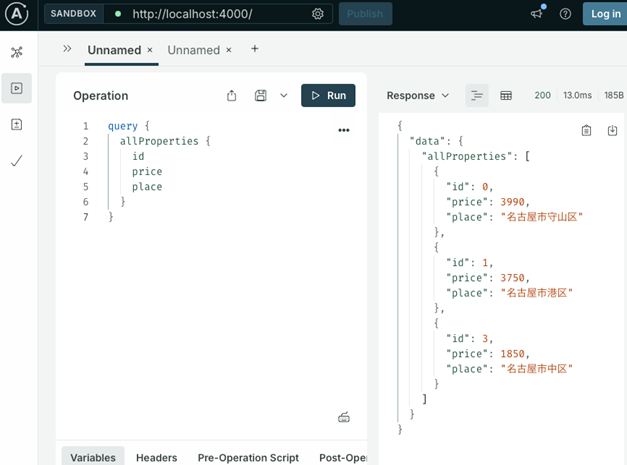
Task: Click the share operation icon
Action: click(x=232, y=96)
